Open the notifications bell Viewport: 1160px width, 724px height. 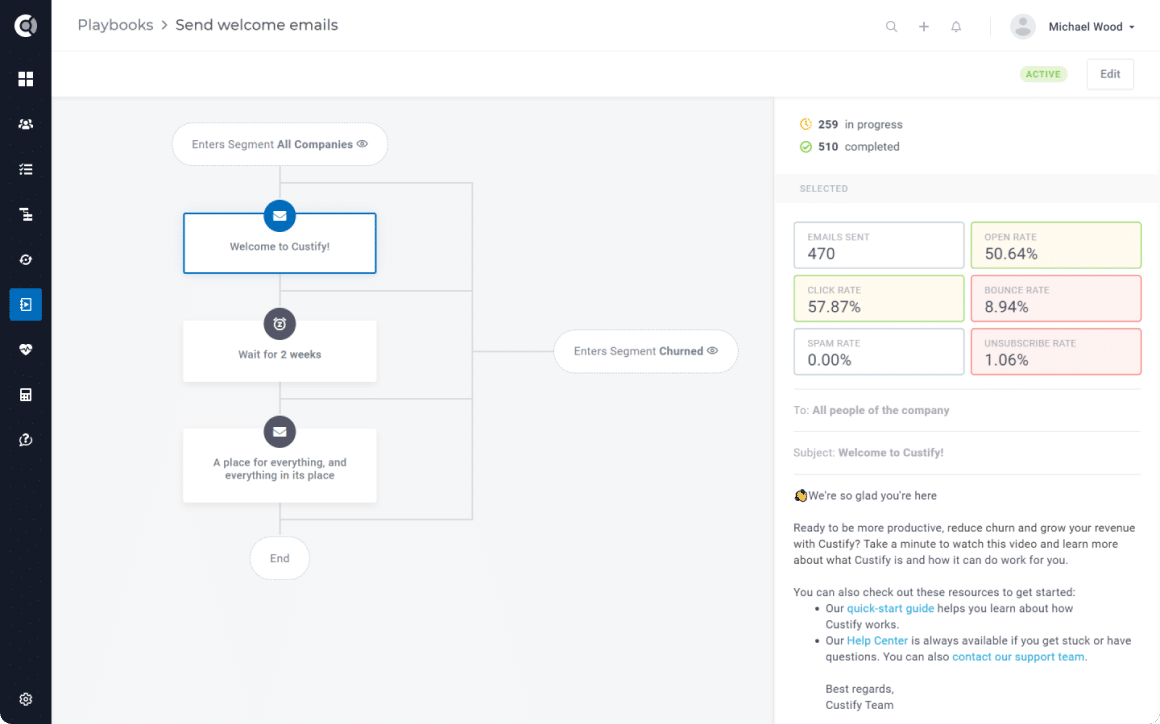pos(957,27)
